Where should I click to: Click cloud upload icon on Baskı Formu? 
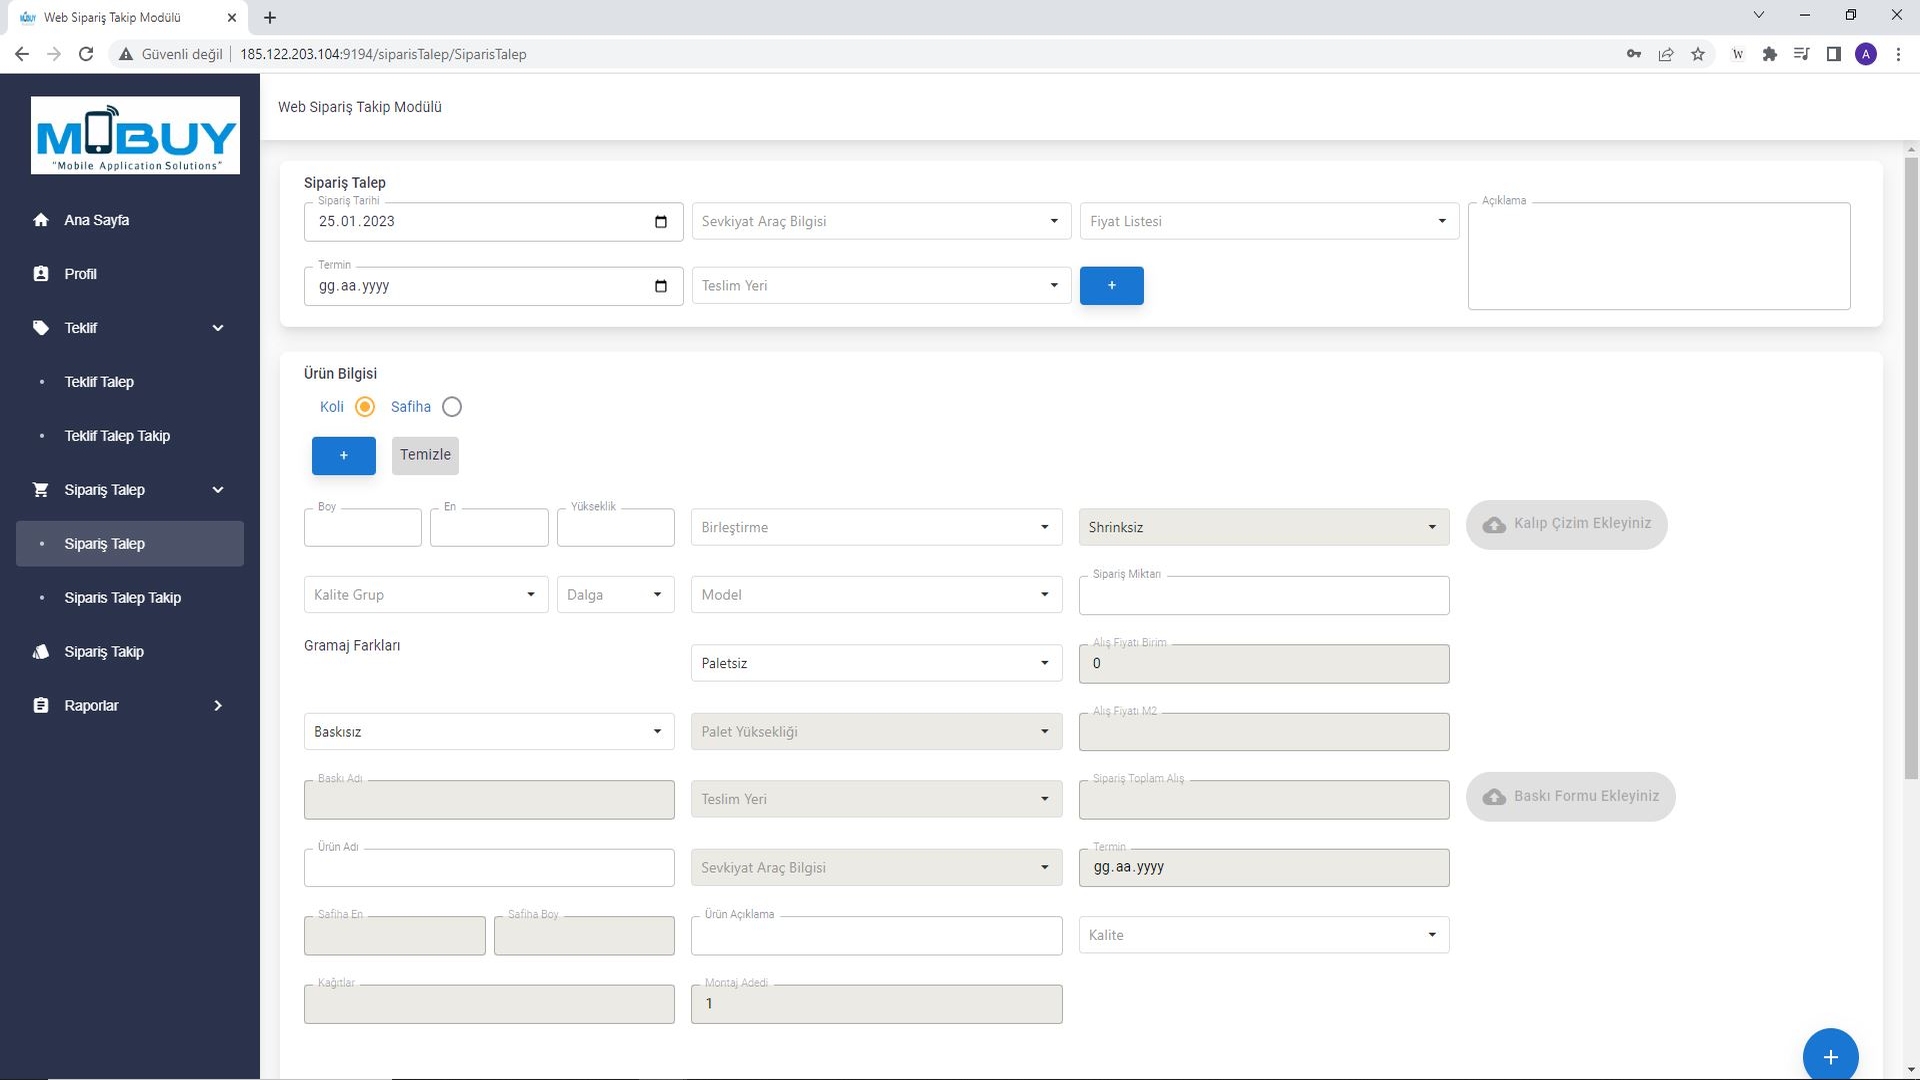[1494, 797]
